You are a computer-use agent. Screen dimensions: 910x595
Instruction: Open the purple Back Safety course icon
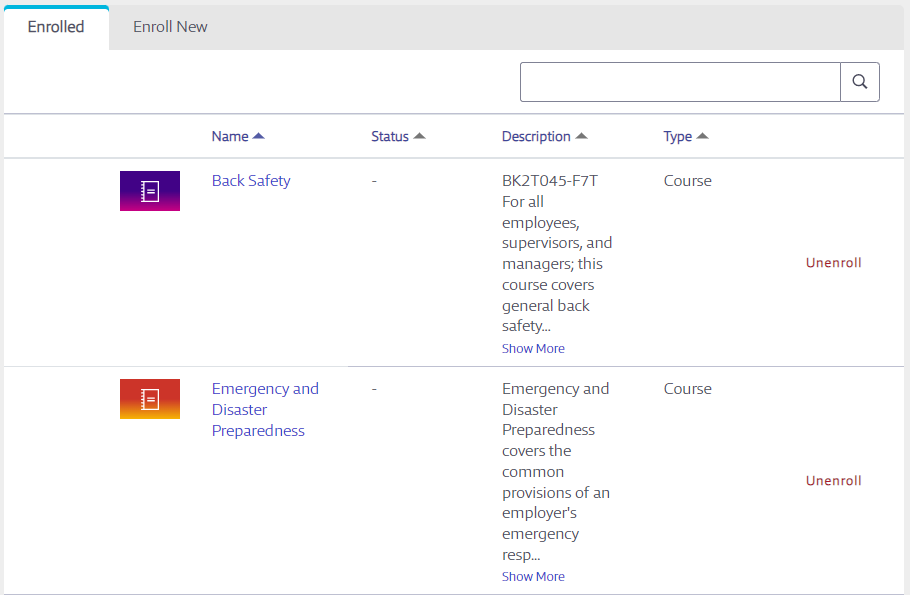coord(150,191)
